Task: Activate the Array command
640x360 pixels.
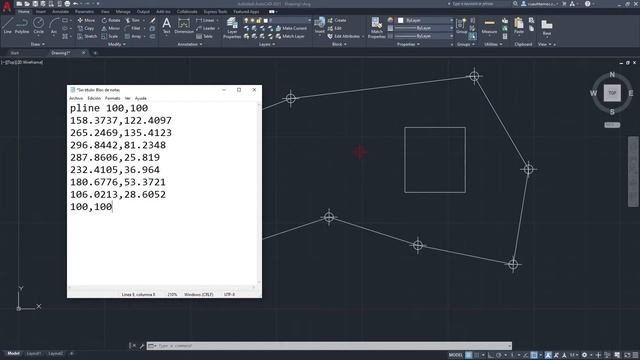Action: point(133,36)
